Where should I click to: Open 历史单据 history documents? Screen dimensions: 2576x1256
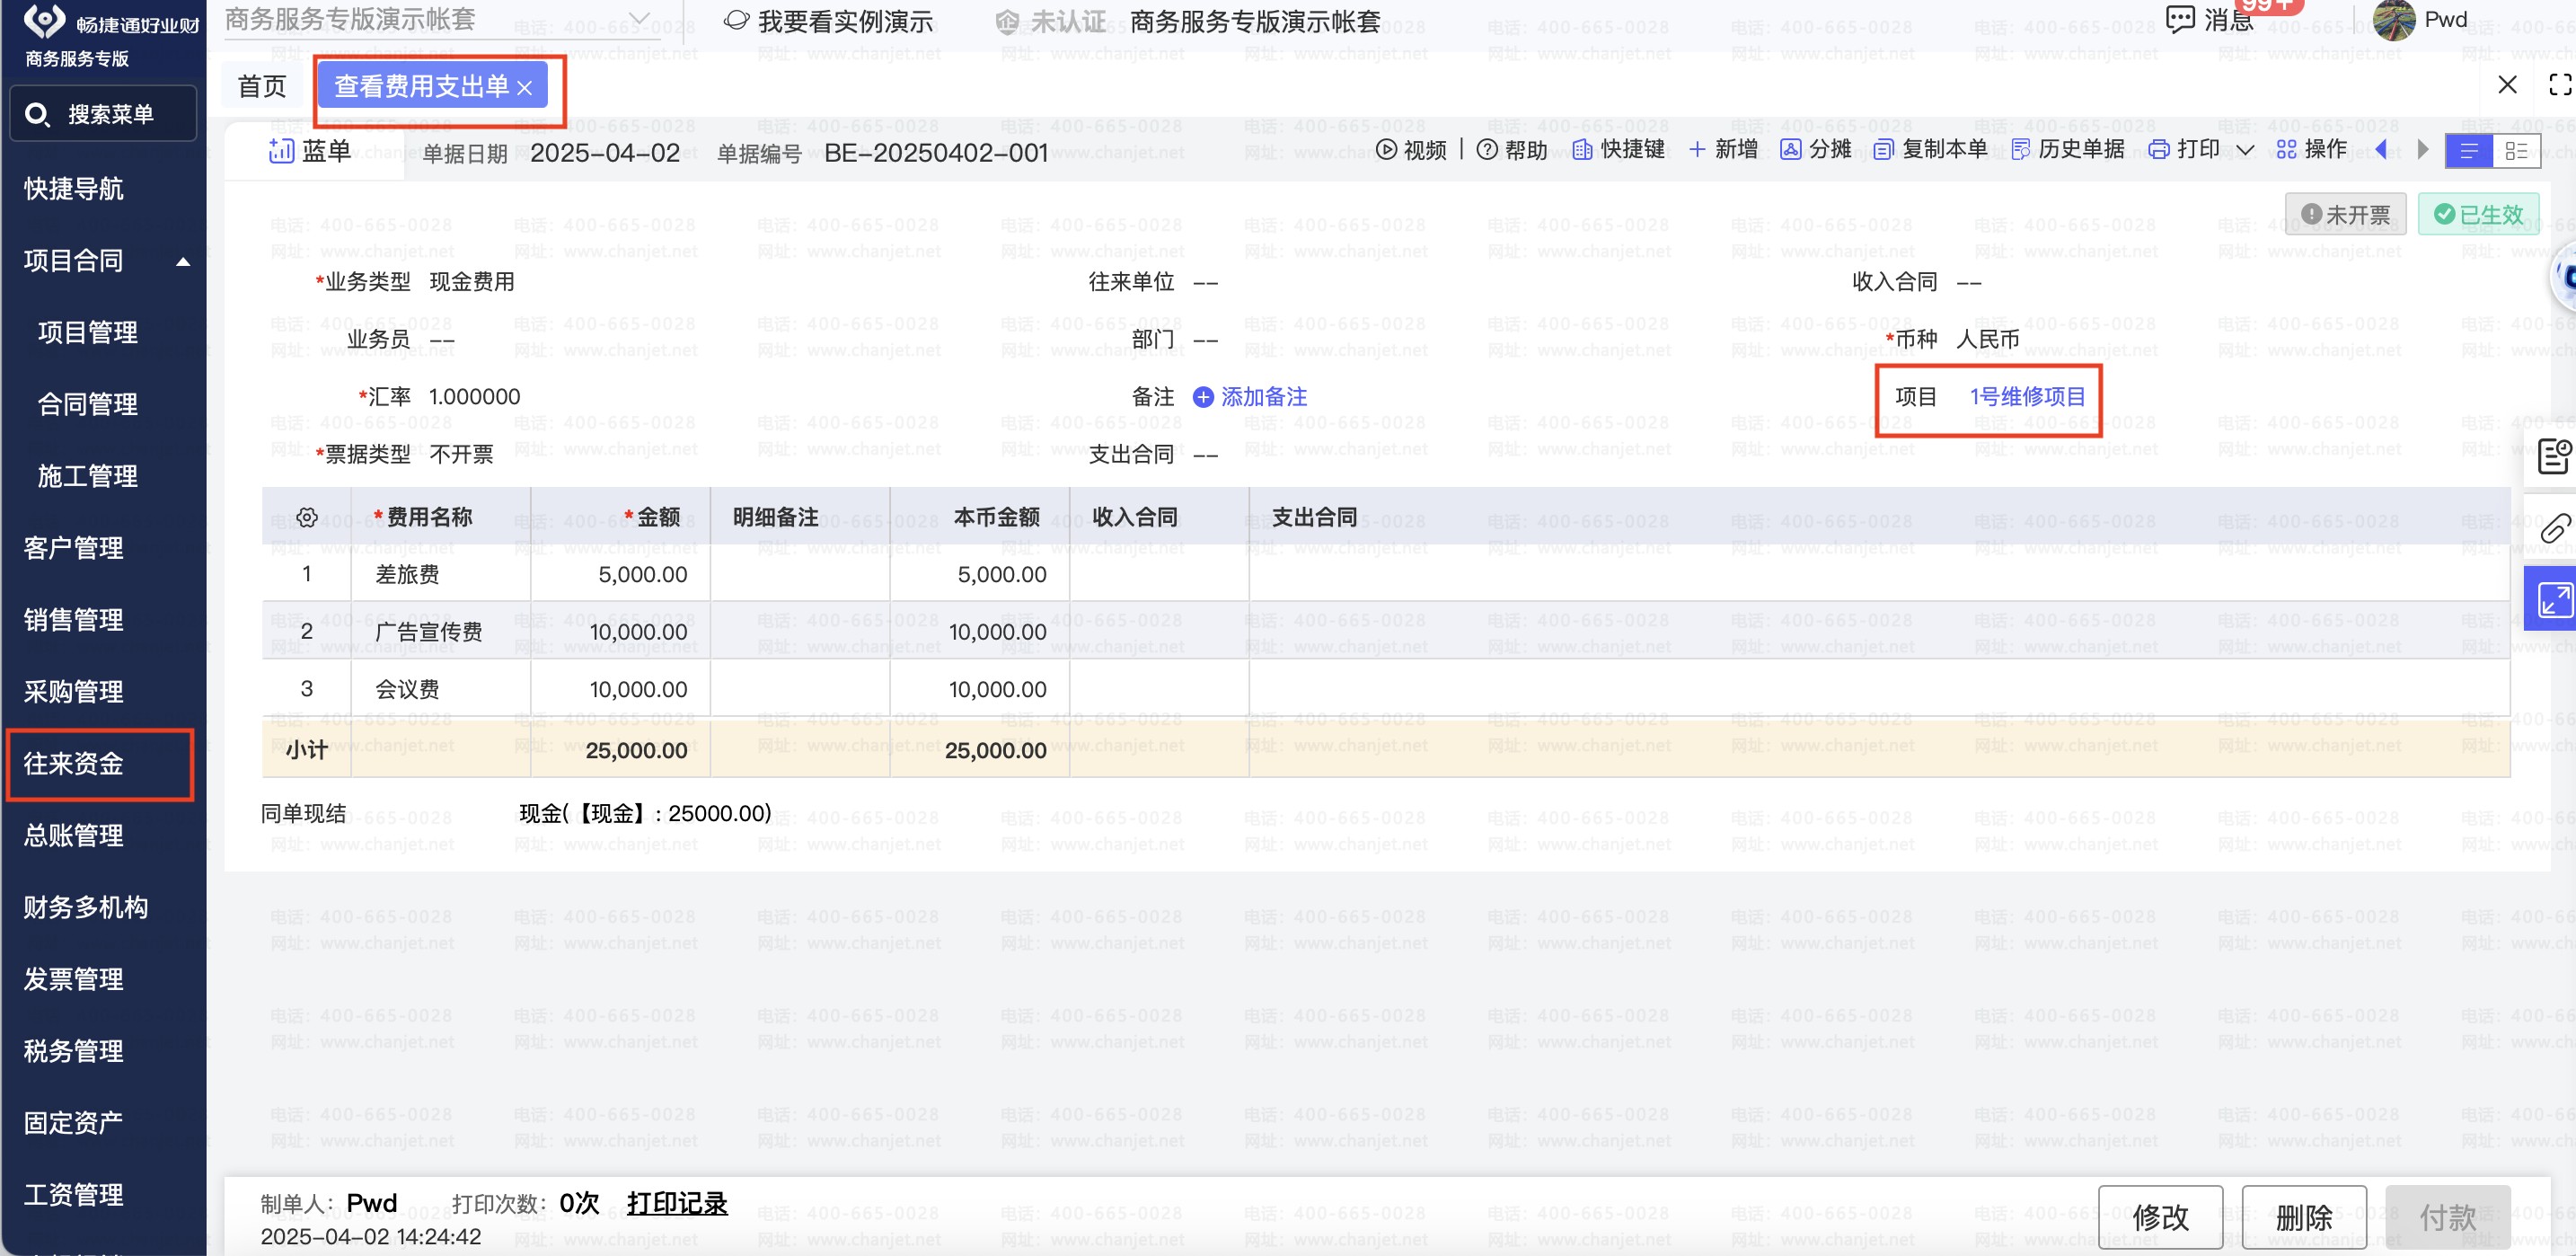click(x=2067, y=150)
